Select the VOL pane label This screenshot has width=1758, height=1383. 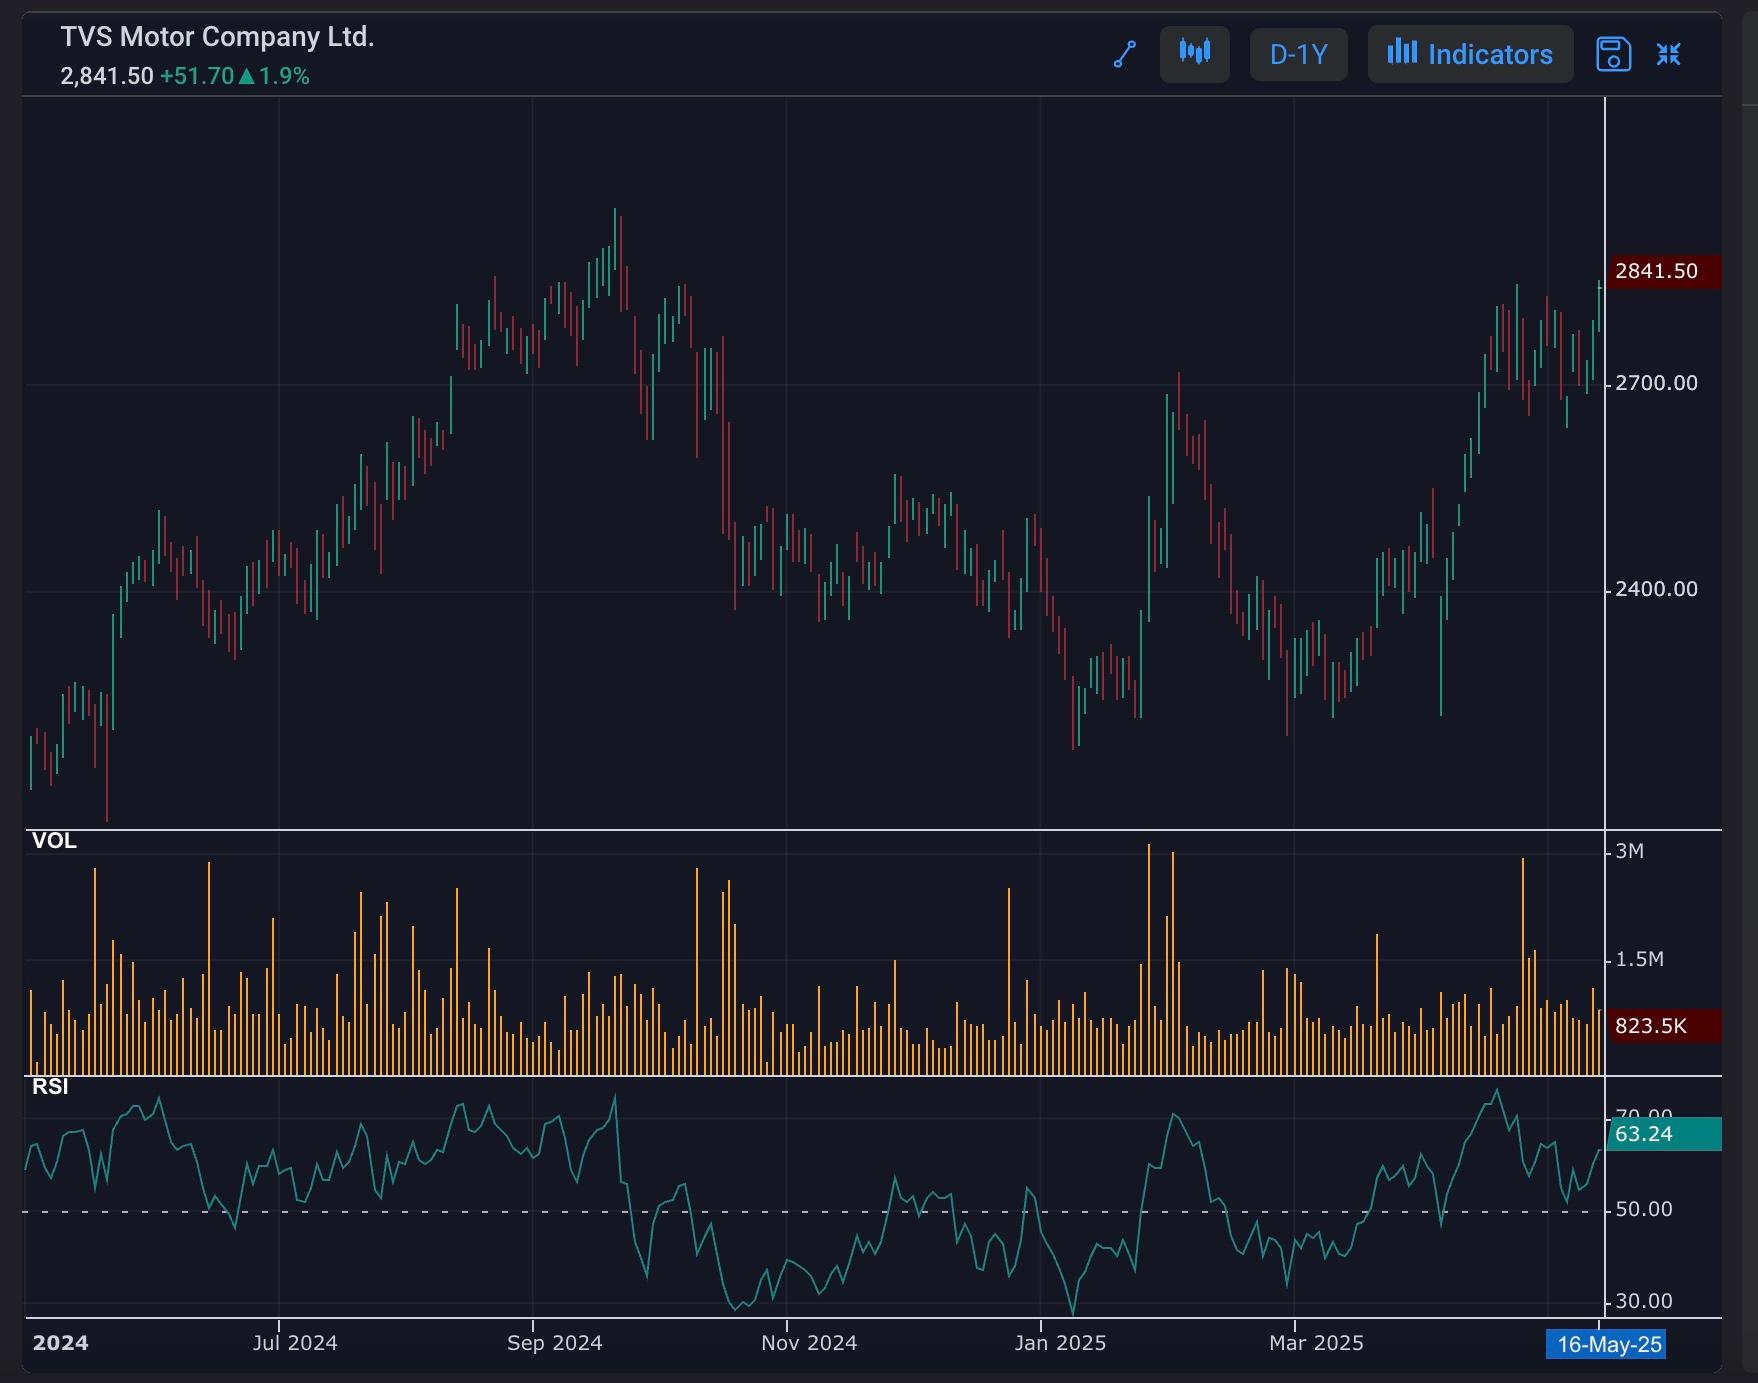pyautogui.click(x=54, y=841)
